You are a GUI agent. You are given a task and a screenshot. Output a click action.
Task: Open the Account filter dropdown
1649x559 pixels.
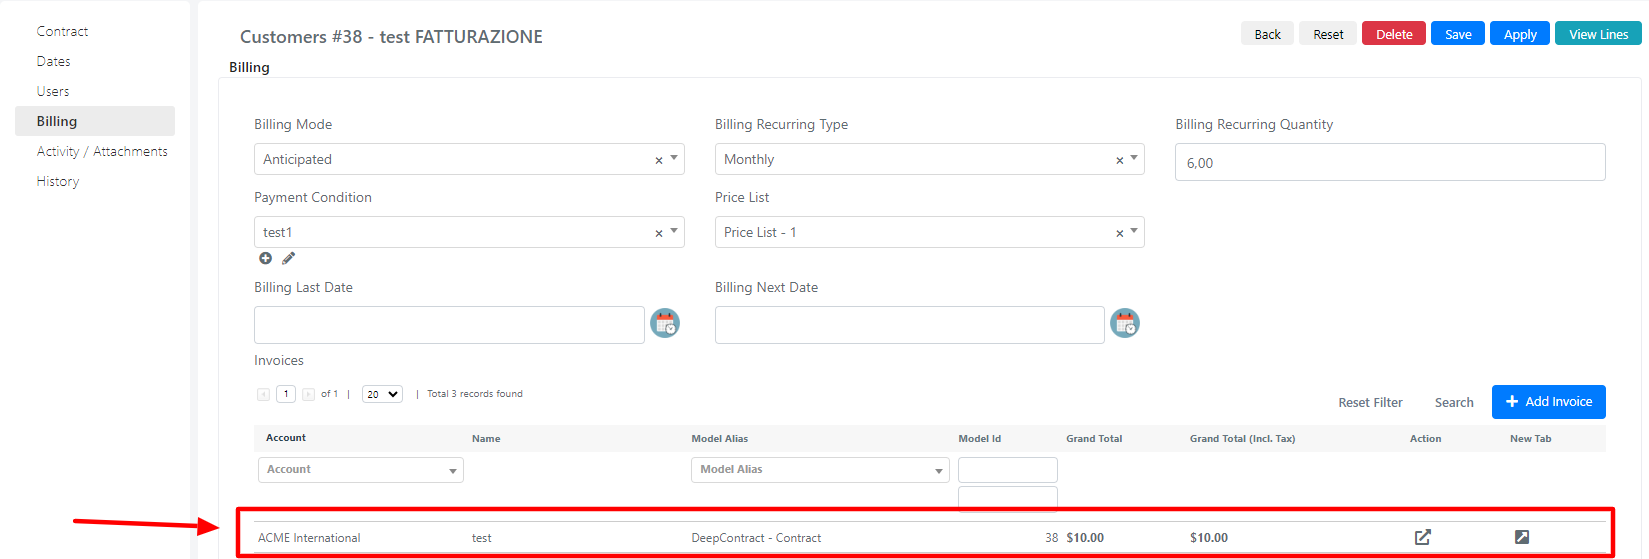click(x=361, y=470)
